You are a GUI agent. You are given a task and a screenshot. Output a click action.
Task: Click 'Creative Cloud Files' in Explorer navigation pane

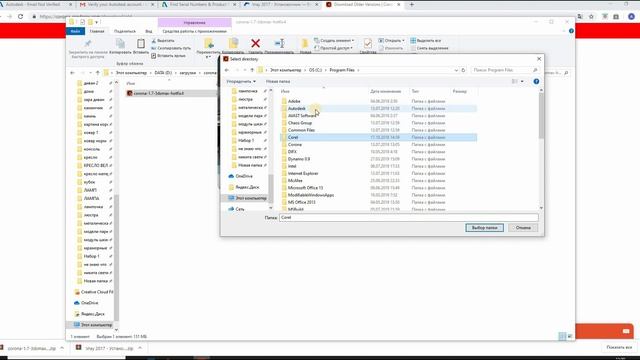point(94,292)
